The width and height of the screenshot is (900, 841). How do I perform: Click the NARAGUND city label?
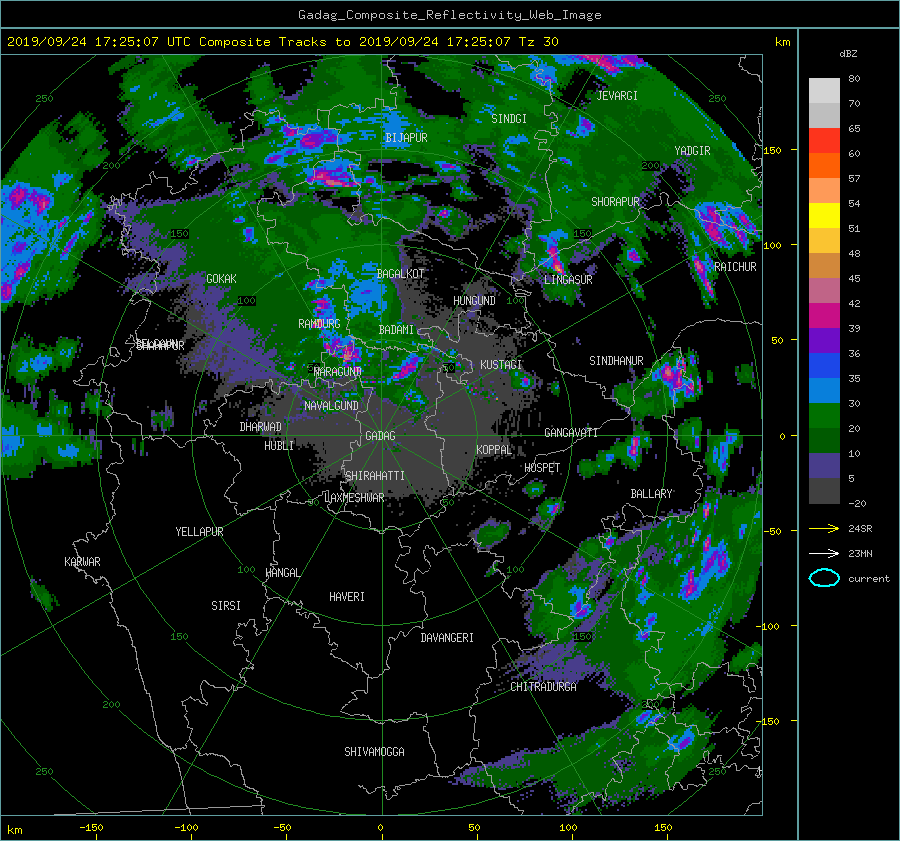click(338, 371)
